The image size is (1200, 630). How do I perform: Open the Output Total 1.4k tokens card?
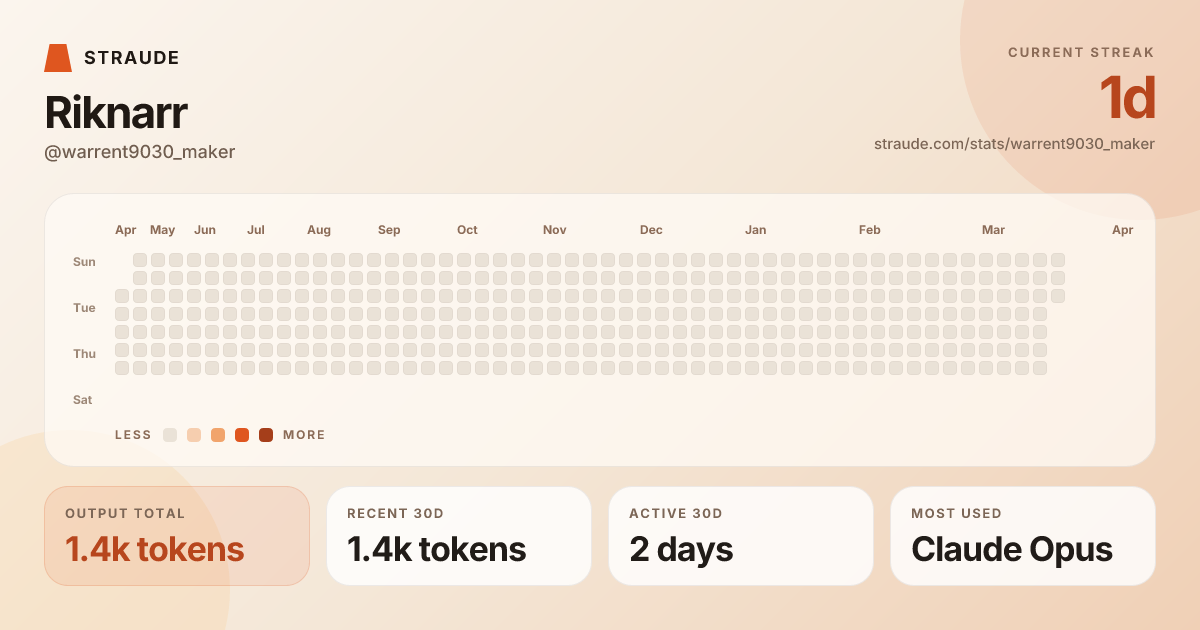(177, 536)
